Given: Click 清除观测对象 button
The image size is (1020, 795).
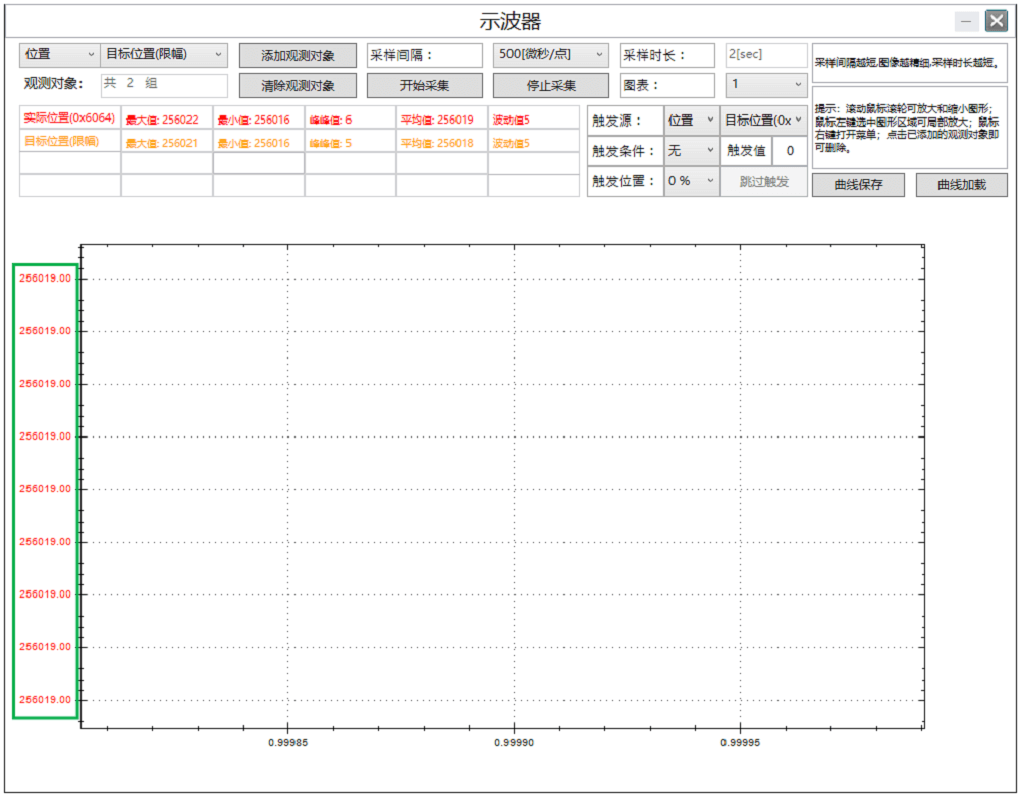Looking at the screenshot, I should click(x=297, y=86).
